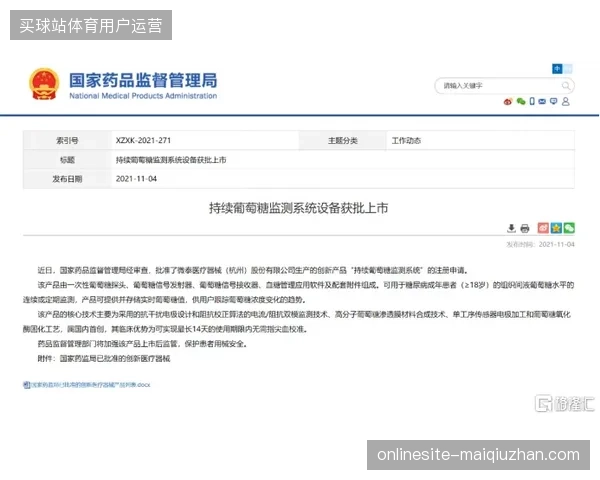Click the 主题分类 label cell

tap(342, 140)
